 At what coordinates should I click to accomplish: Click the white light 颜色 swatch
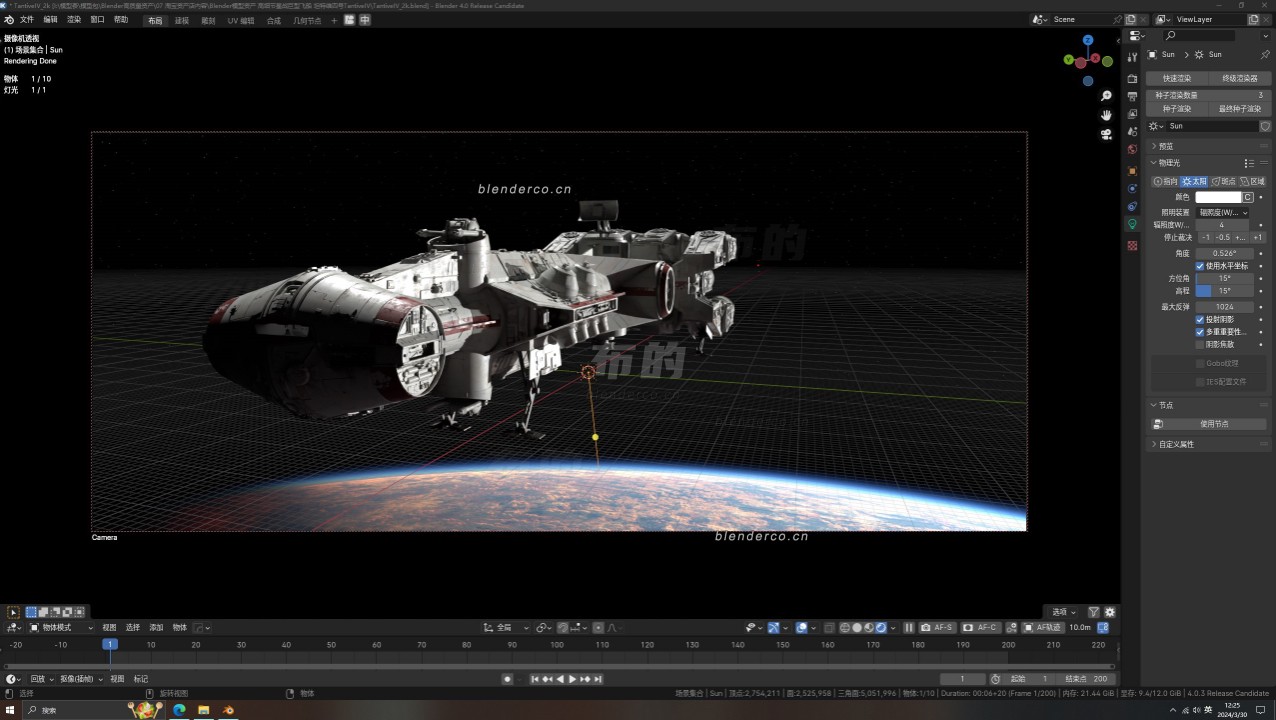tap(1218, 197)
